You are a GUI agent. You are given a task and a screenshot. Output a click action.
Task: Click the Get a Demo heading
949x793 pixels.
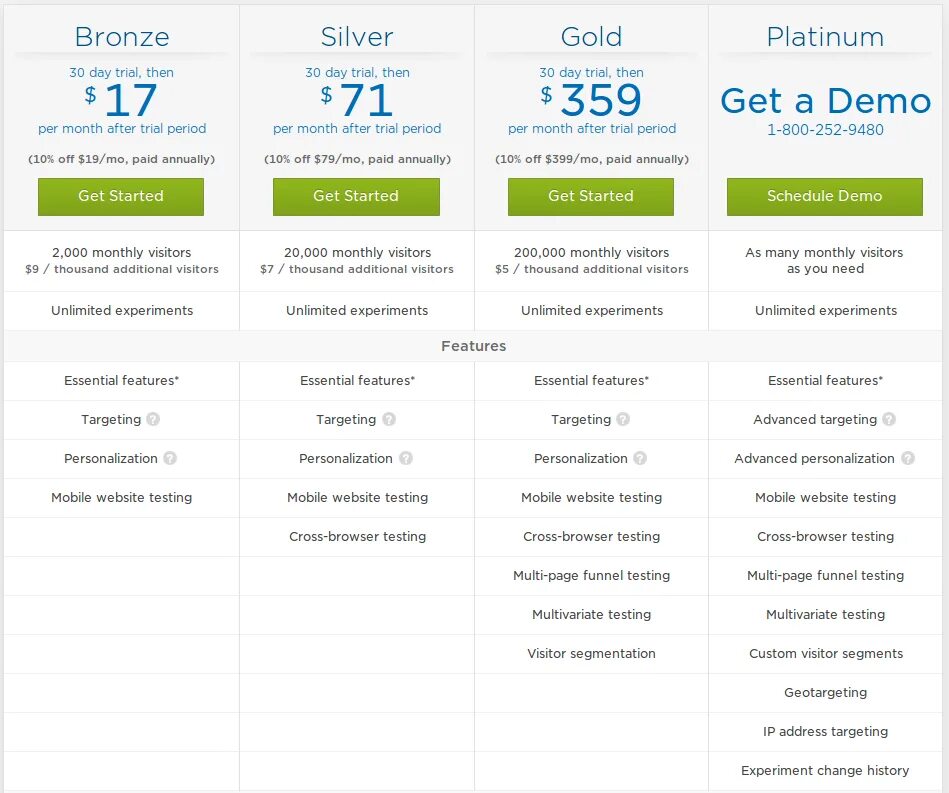826,100
